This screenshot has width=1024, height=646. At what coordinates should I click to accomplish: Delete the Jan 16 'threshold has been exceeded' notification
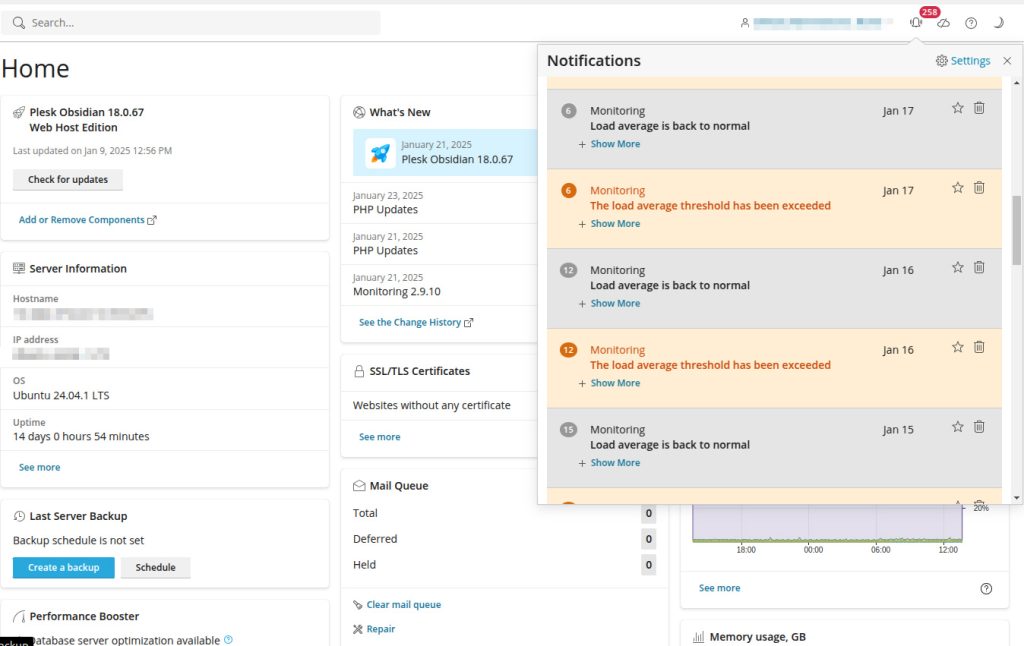[x=979, y=347]
